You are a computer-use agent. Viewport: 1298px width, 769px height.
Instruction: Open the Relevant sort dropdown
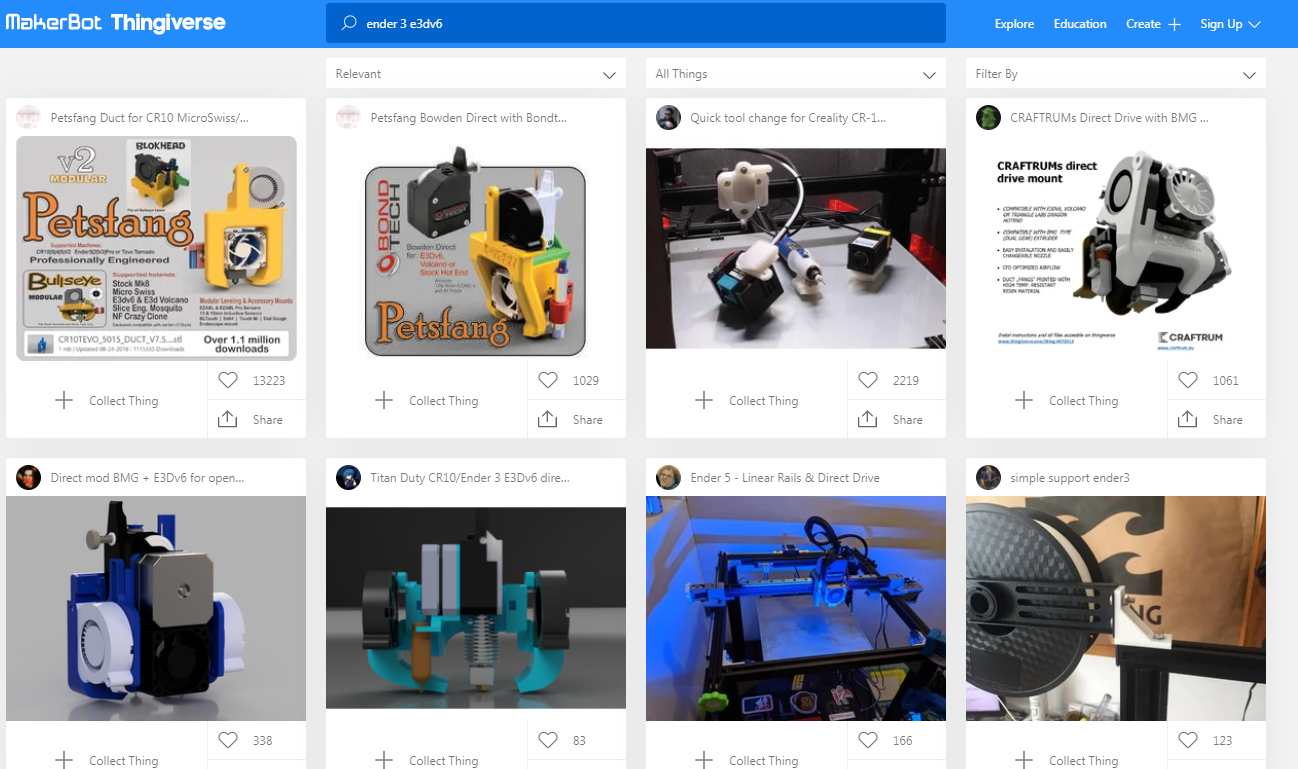[476, 74]
